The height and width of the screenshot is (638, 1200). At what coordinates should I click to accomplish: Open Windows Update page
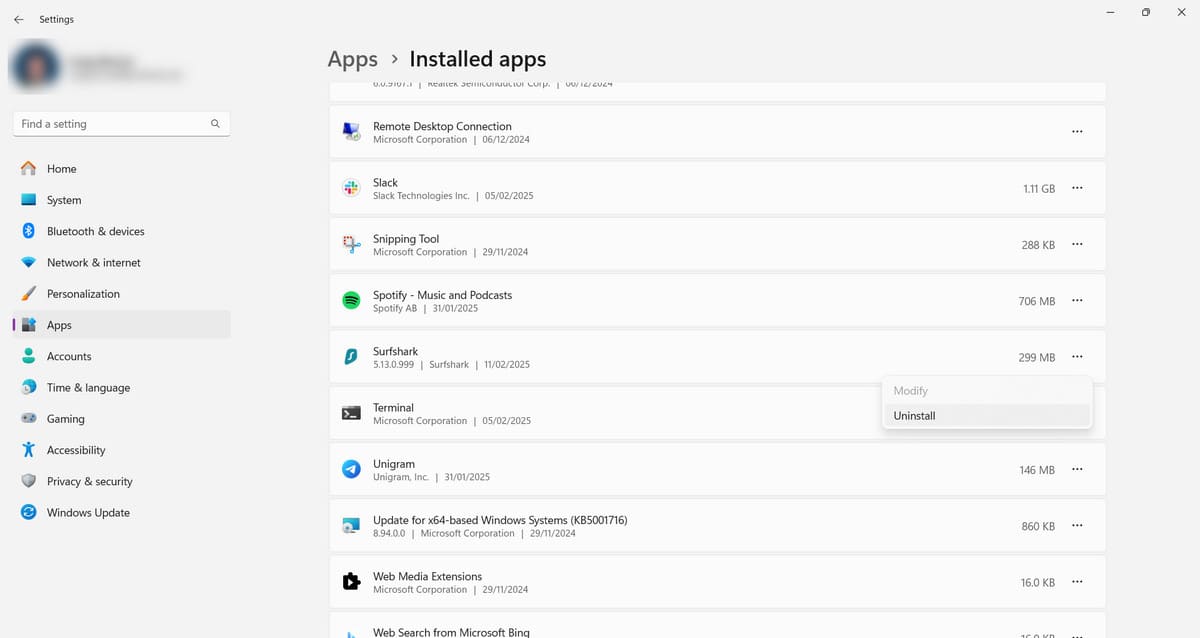click(x=121, y=512)
